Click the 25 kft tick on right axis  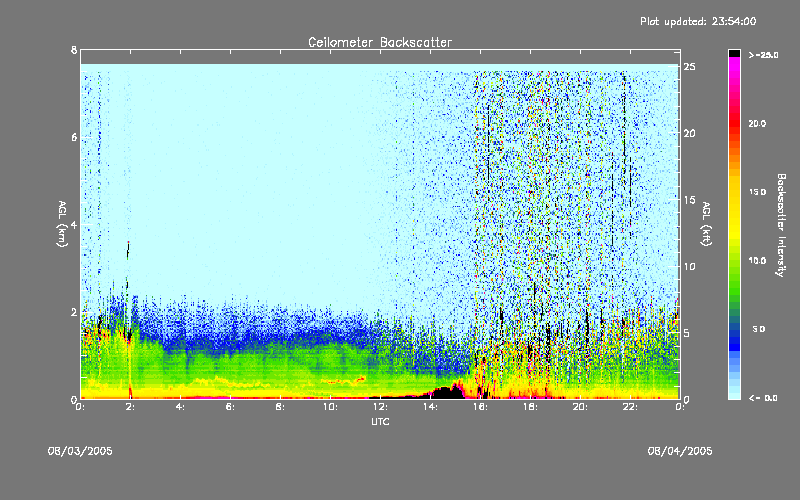pyautogui.click(x=690, y=67)
